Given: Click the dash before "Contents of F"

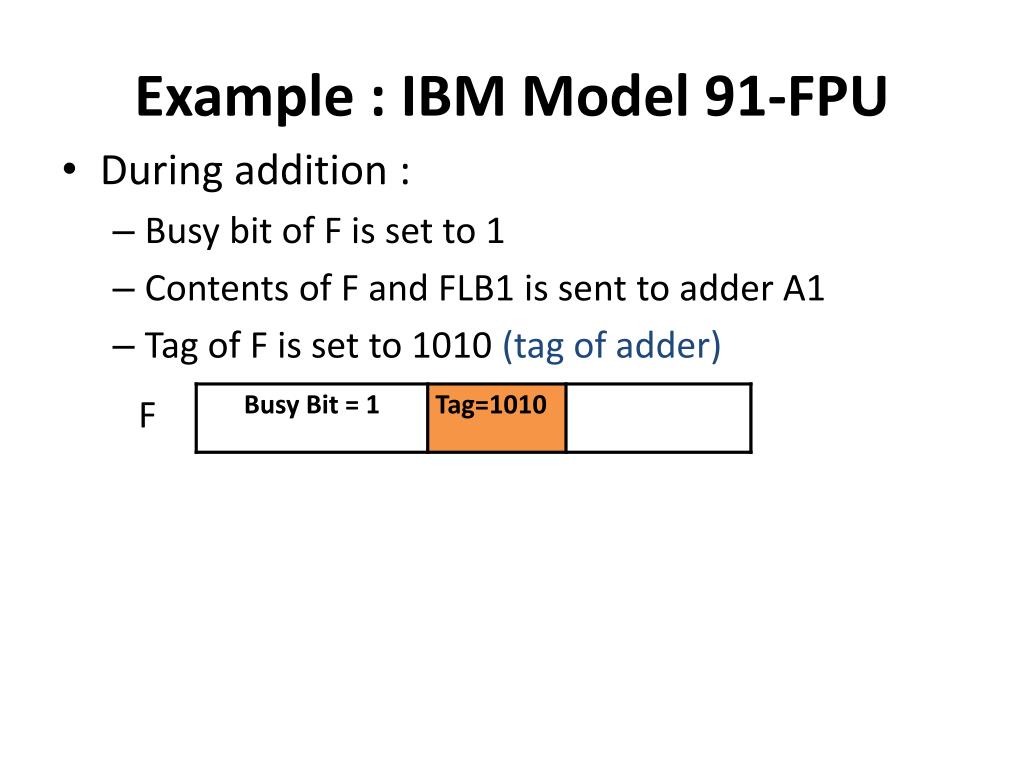Looking at the screenshot, I should [124, 290].
